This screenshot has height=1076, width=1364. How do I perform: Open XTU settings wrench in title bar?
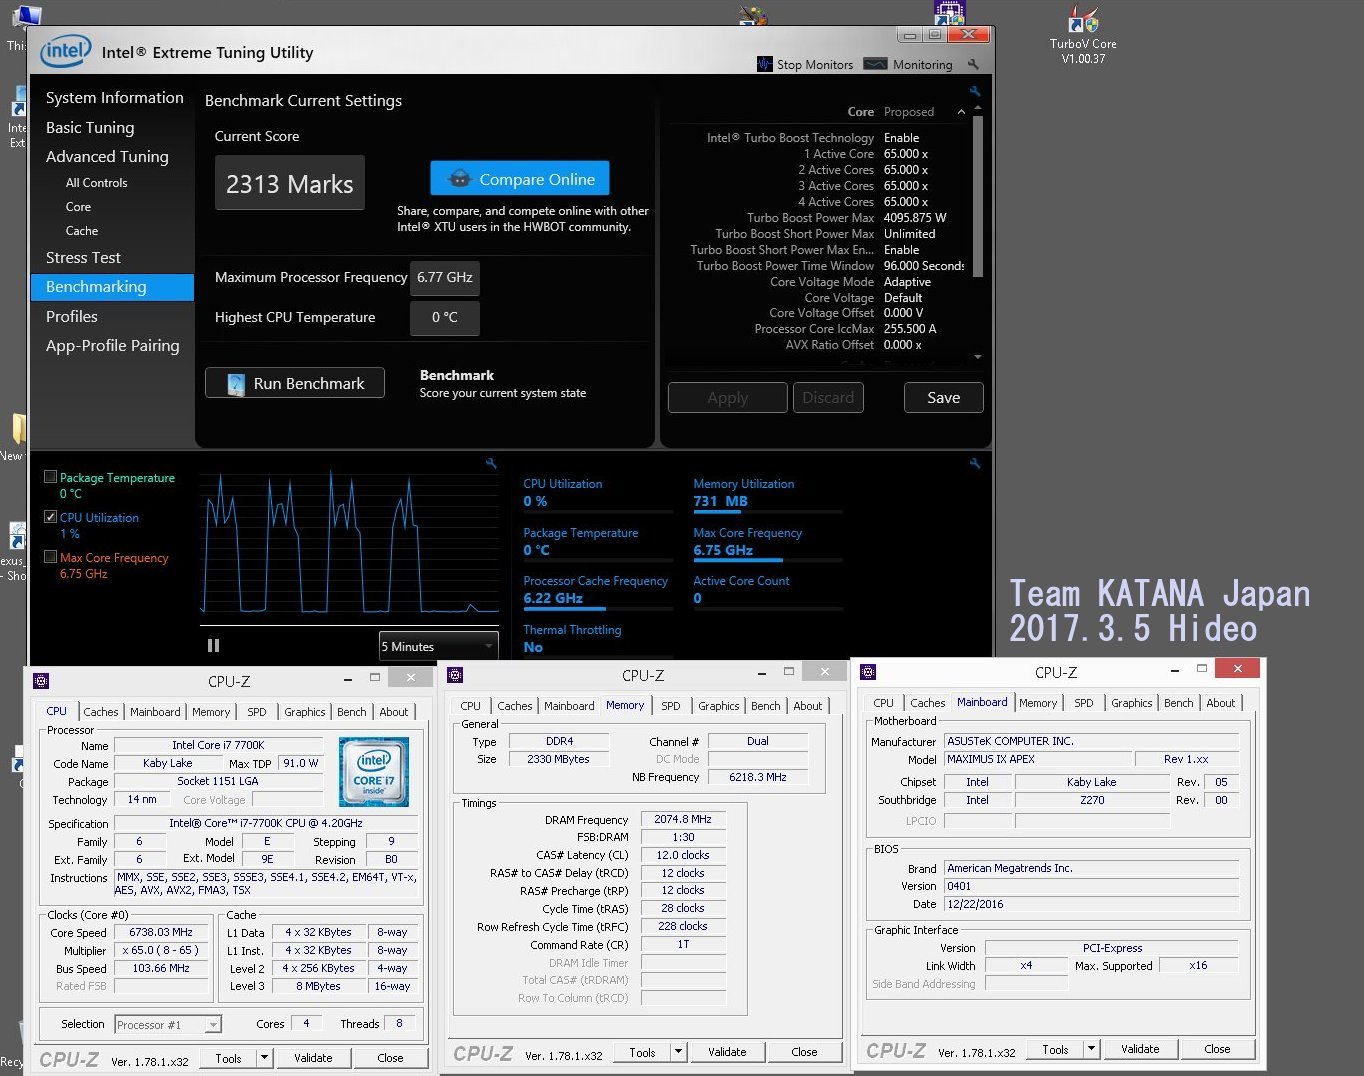click(973, 65)
